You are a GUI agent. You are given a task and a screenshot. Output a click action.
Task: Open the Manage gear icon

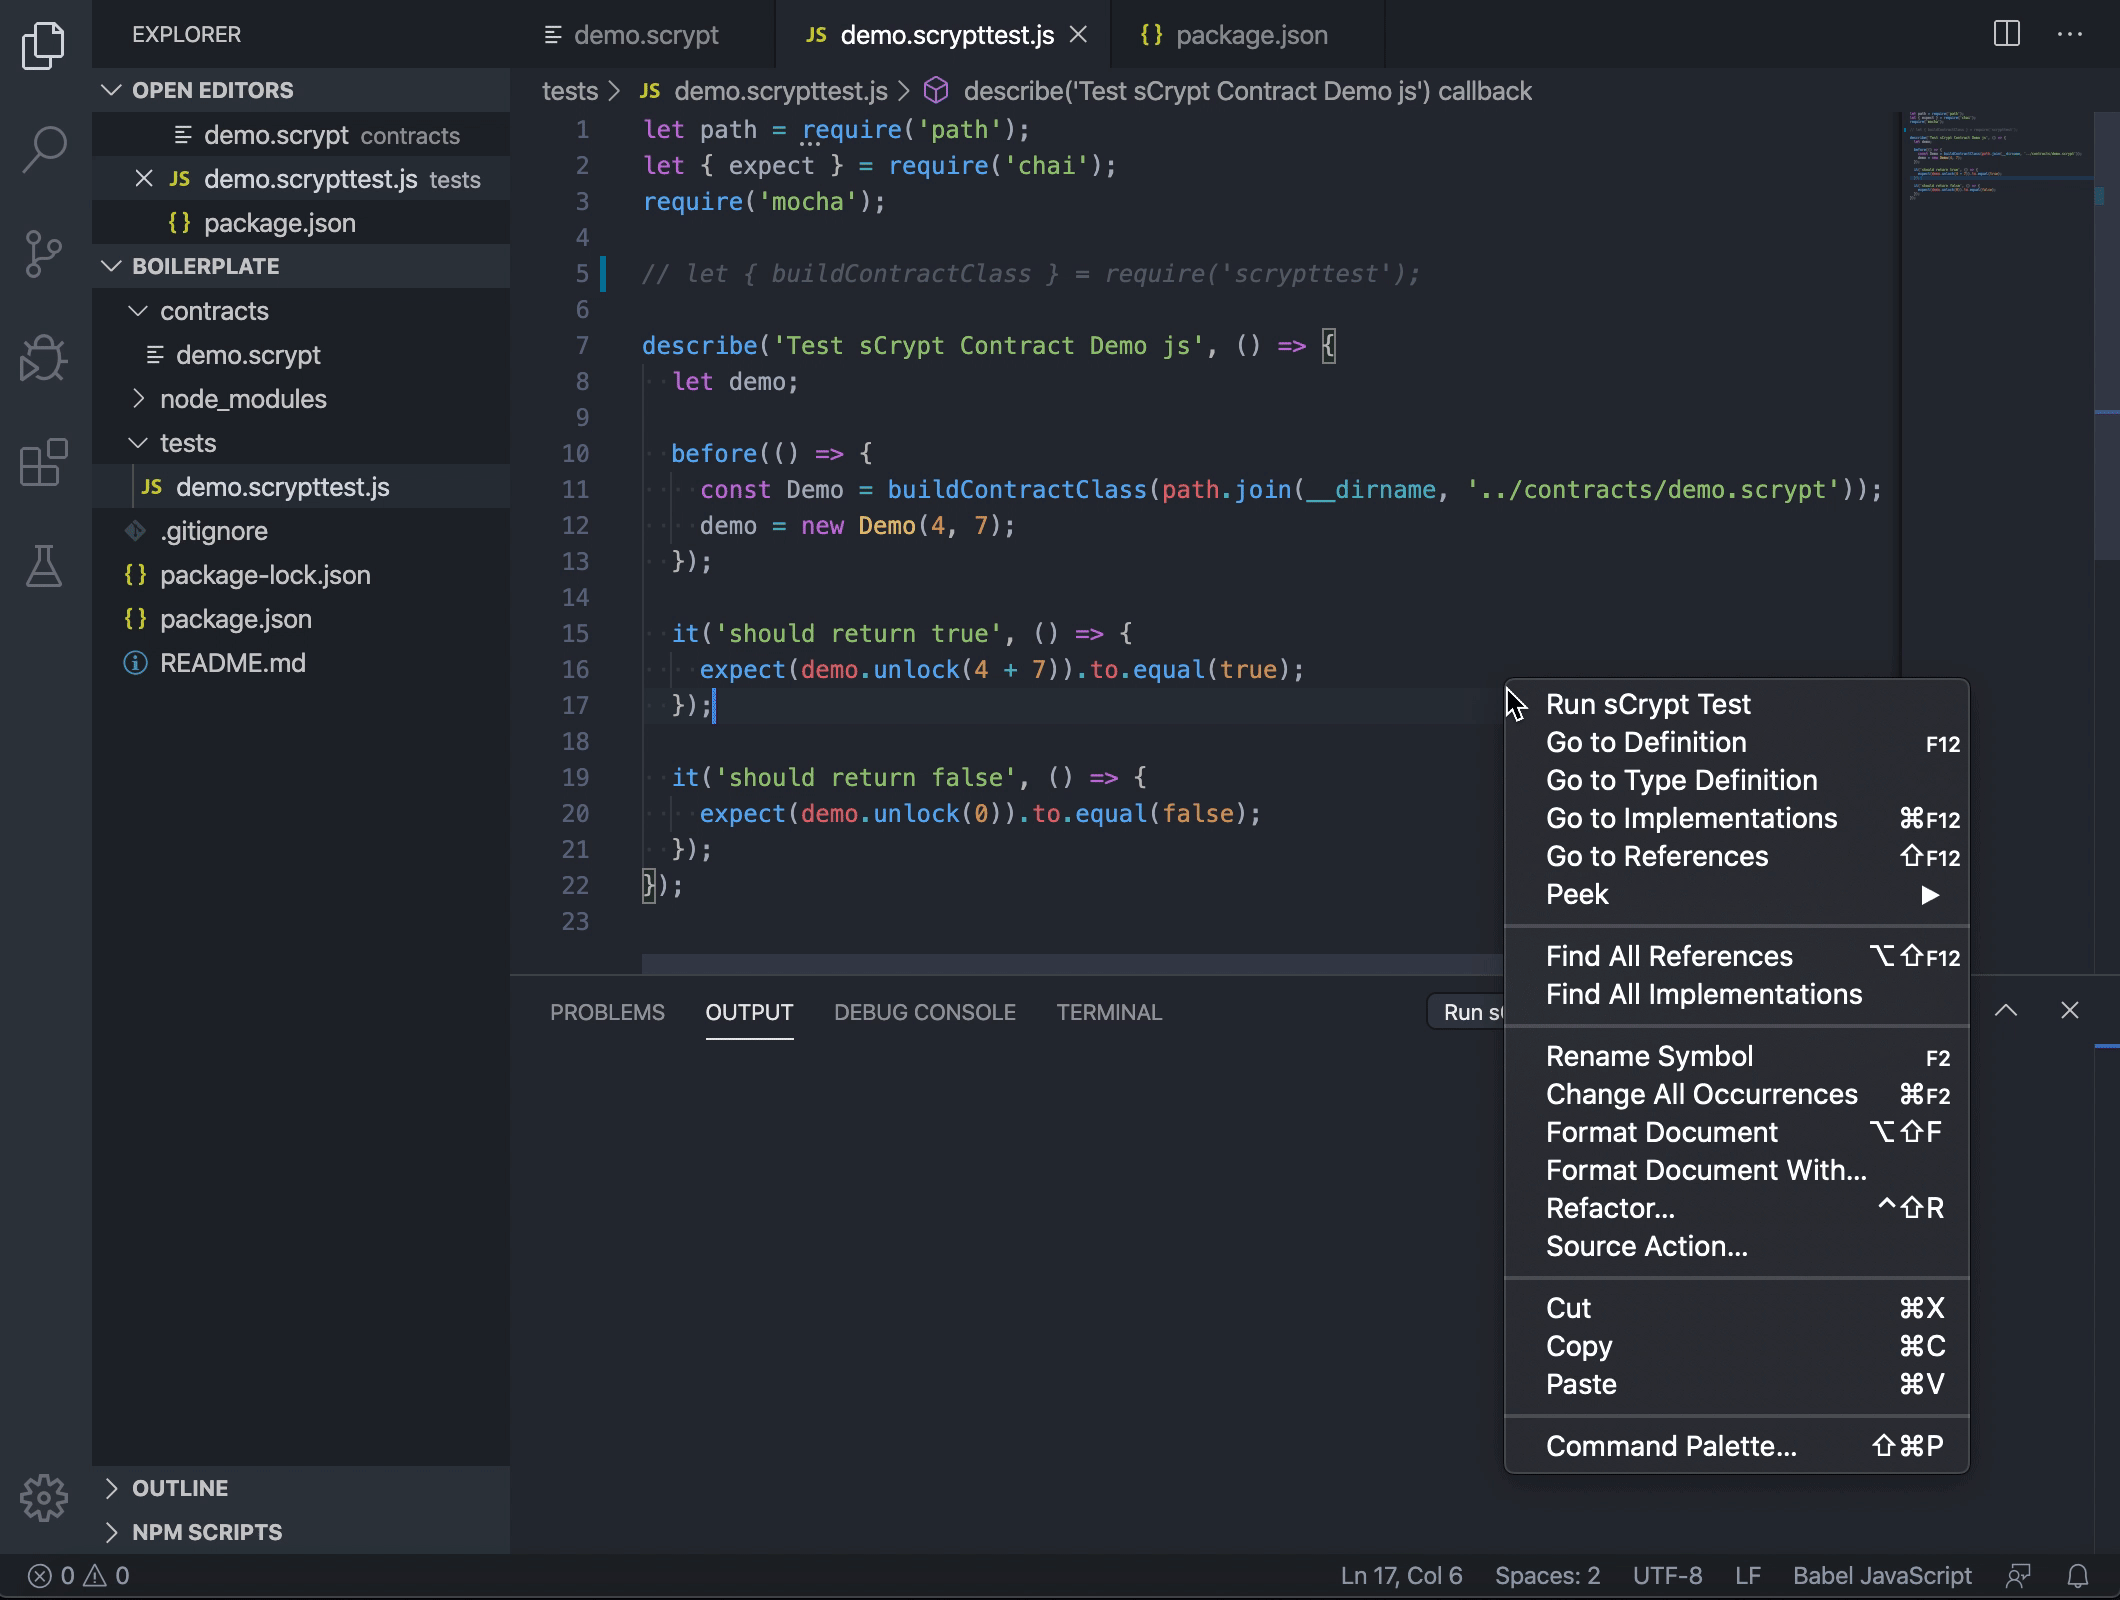pos(44,1497)
